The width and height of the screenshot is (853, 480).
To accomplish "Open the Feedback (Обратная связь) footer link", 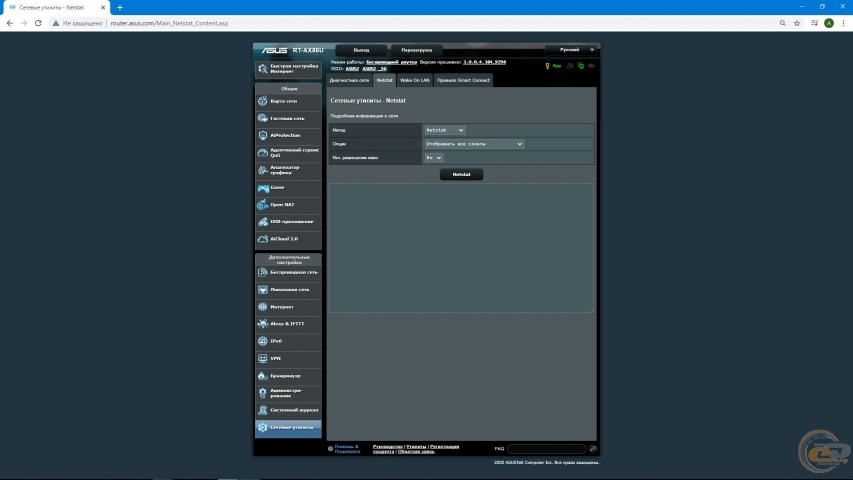I will point(416,452).
